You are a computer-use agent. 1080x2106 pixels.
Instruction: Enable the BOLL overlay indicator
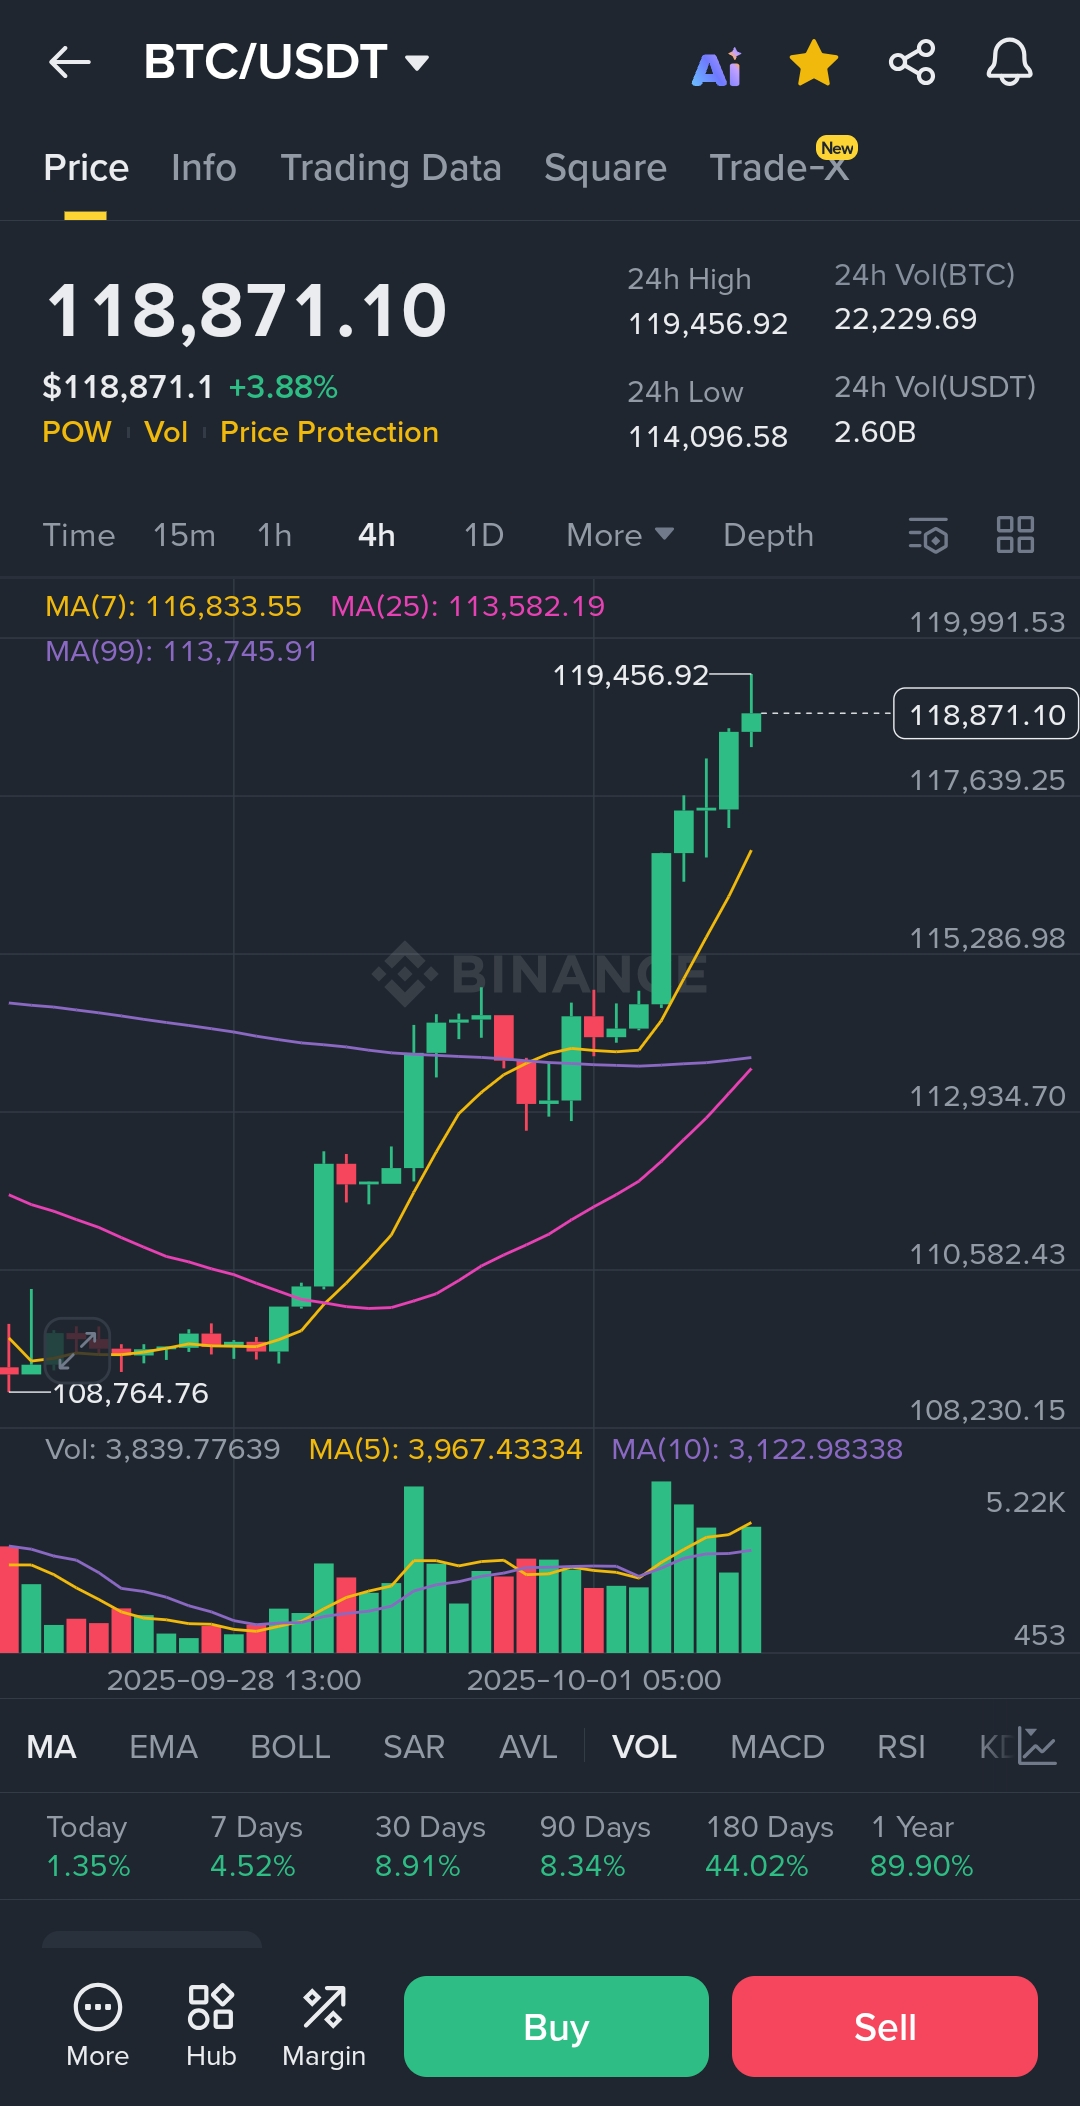tap(290, 1747)
